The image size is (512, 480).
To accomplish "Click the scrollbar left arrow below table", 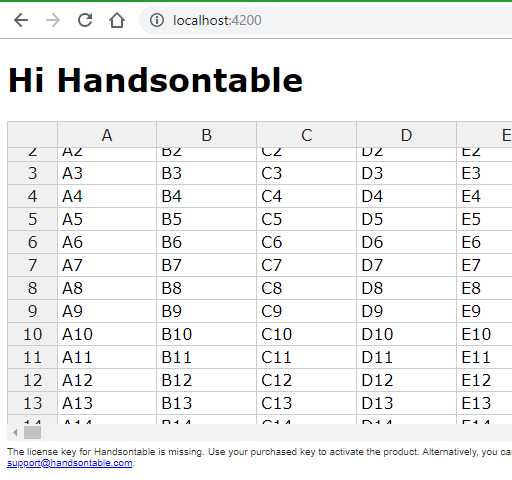I will (x=15, y=433).
